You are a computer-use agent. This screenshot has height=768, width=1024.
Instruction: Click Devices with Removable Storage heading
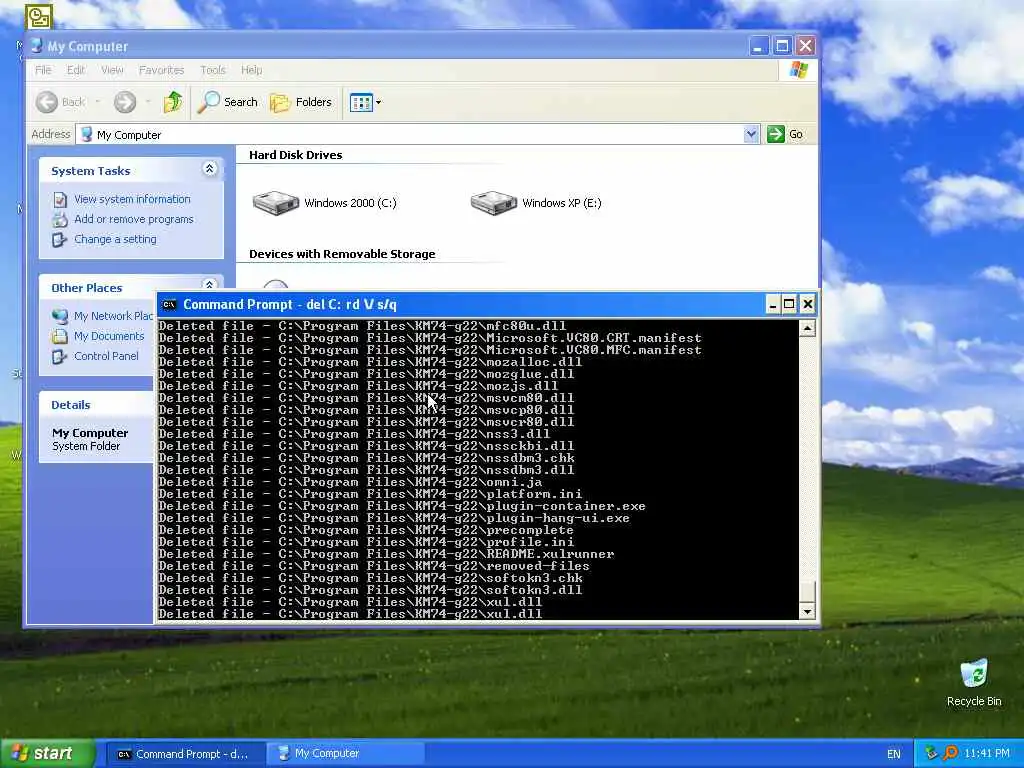[342, 254]
